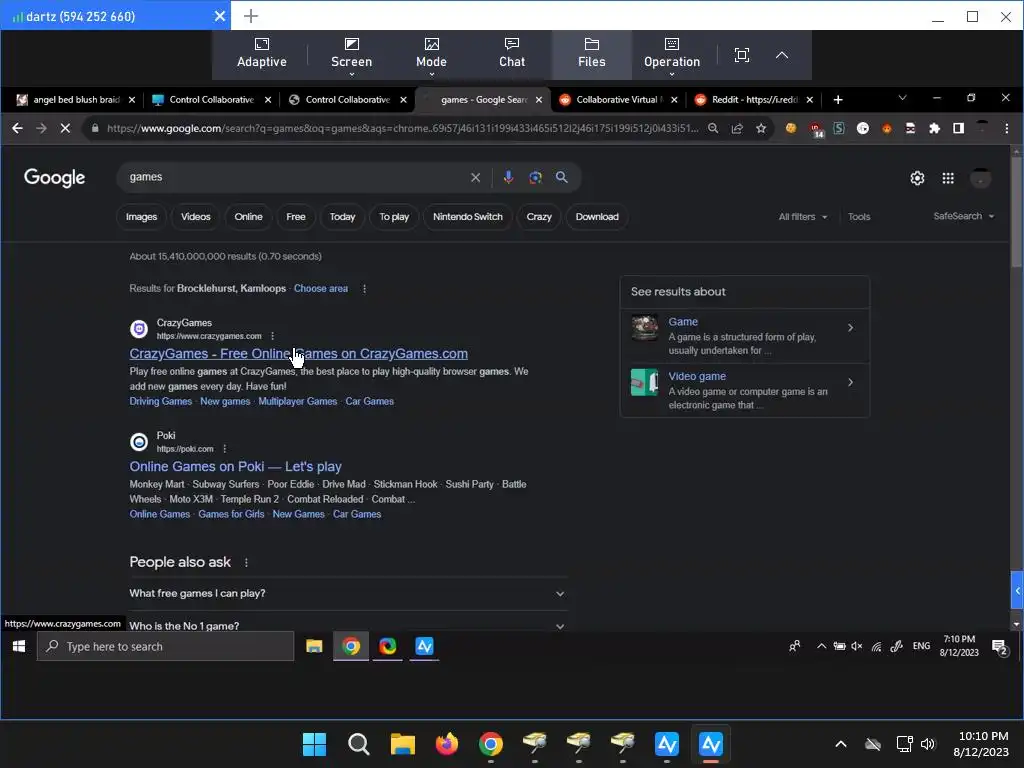Open Google apps grid

[948, 178]
